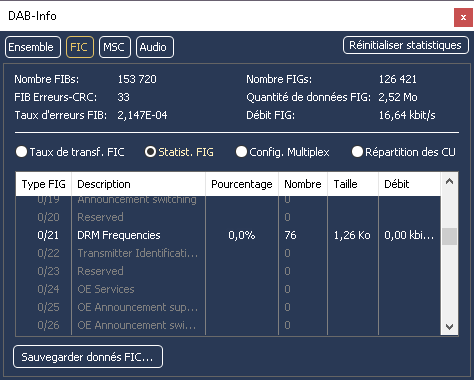Click the table scrollbar up arrow
The image size is (474, 380).
click(x=449, y=181)
